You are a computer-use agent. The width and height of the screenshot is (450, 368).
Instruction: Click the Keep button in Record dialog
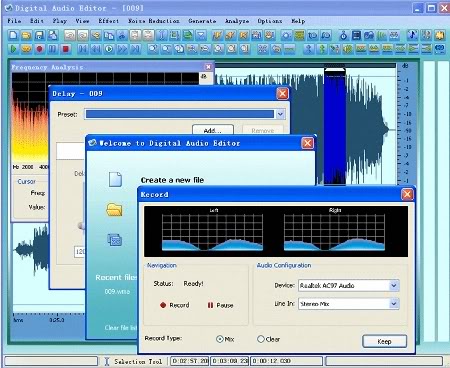click(x=384, y=341)
